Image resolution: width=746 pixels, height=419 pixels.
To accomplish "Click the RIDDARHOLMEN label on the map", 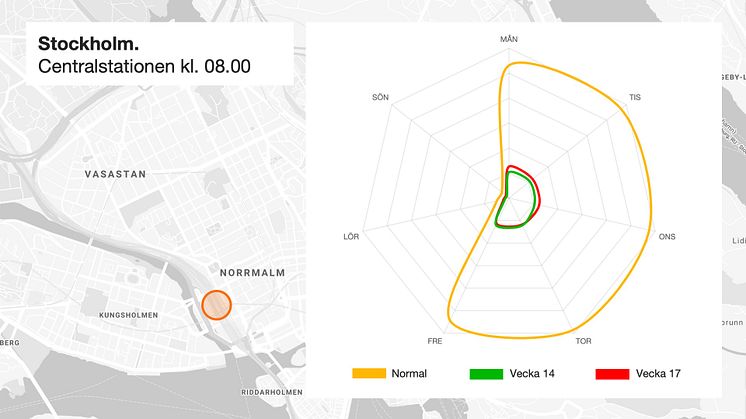I will pos(272,392).
